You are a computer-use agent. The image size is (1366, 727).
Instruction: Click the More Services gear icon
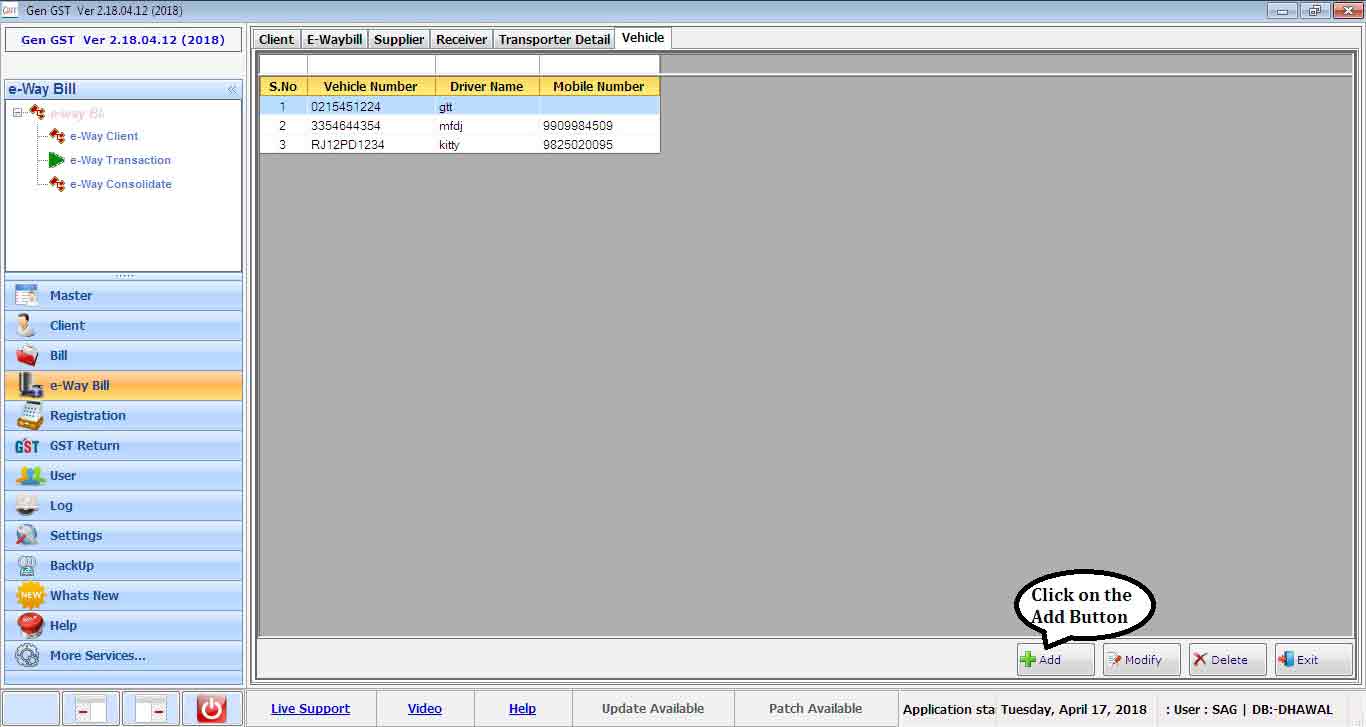click(27, 656)
